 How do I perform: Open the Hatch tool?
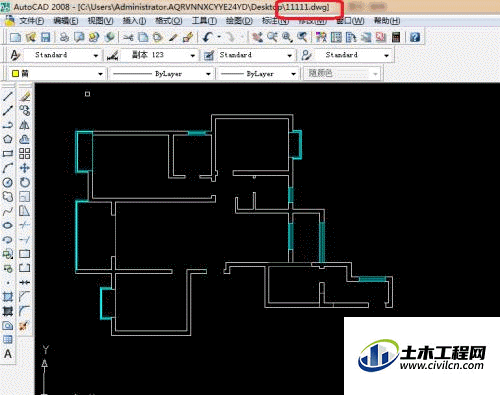point(8,297)
